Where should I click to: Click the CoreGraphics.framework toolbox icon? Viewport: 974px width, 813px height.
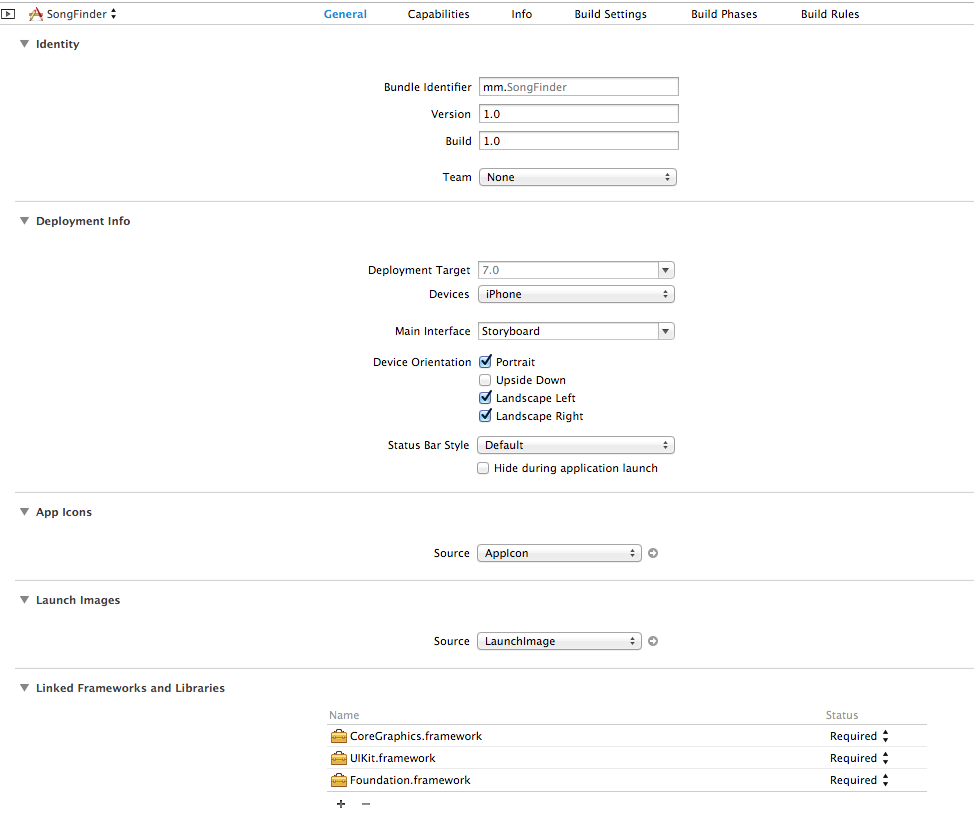click(x=339, y=736)
